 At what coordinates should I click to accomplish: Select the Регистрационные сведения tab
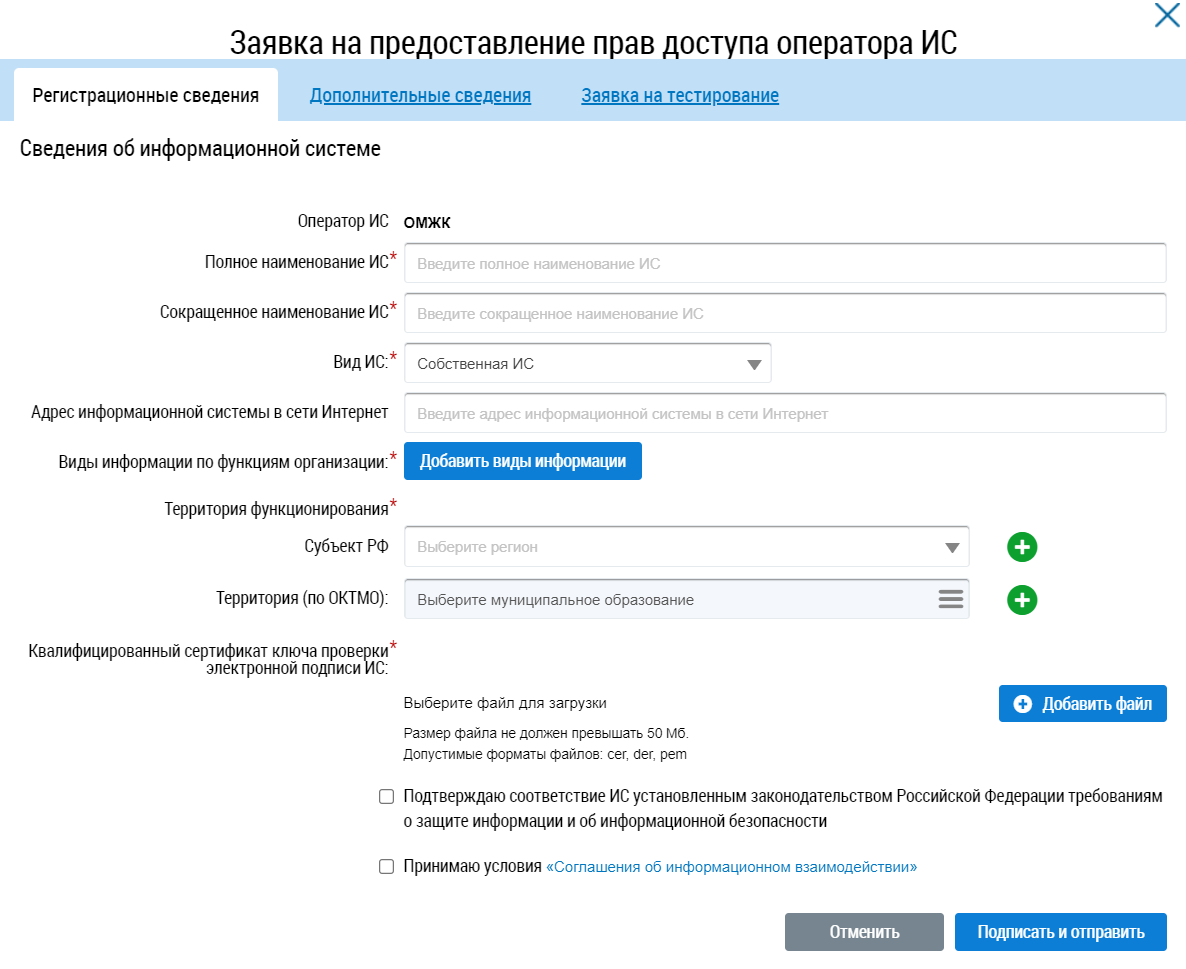point(146,96)
